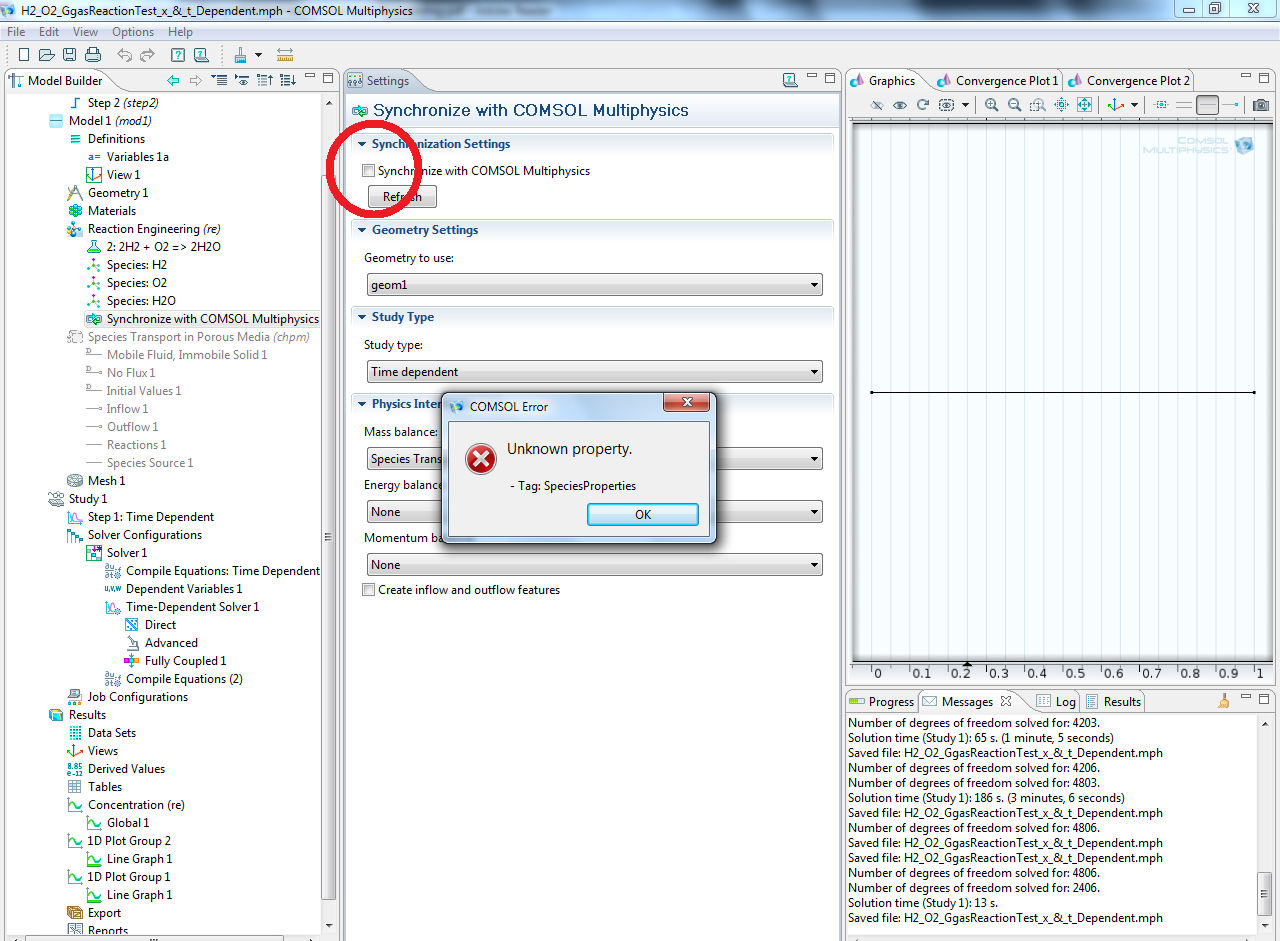Collapse the Synchronization Settings section
The image size is (1280, 941).
pos(362,144)
